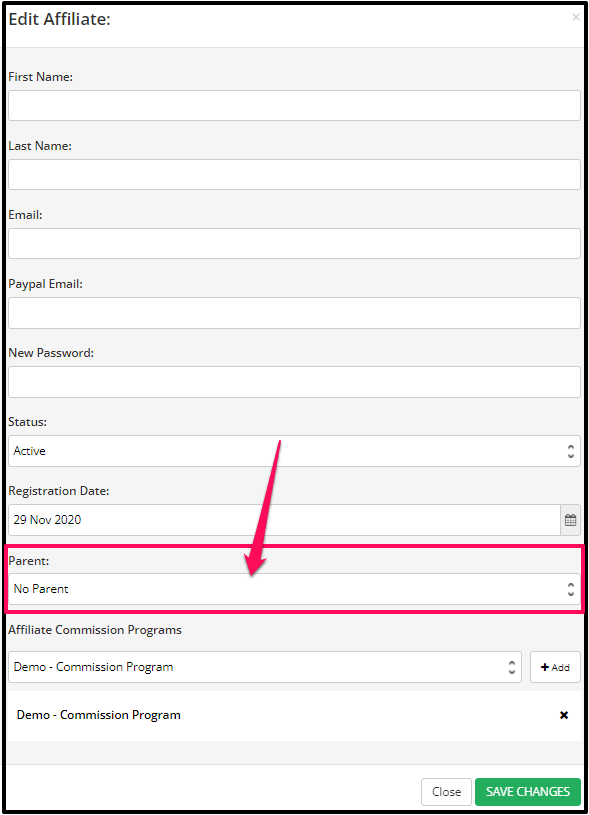Click the Status dropdown arrows

coord(571,451)
